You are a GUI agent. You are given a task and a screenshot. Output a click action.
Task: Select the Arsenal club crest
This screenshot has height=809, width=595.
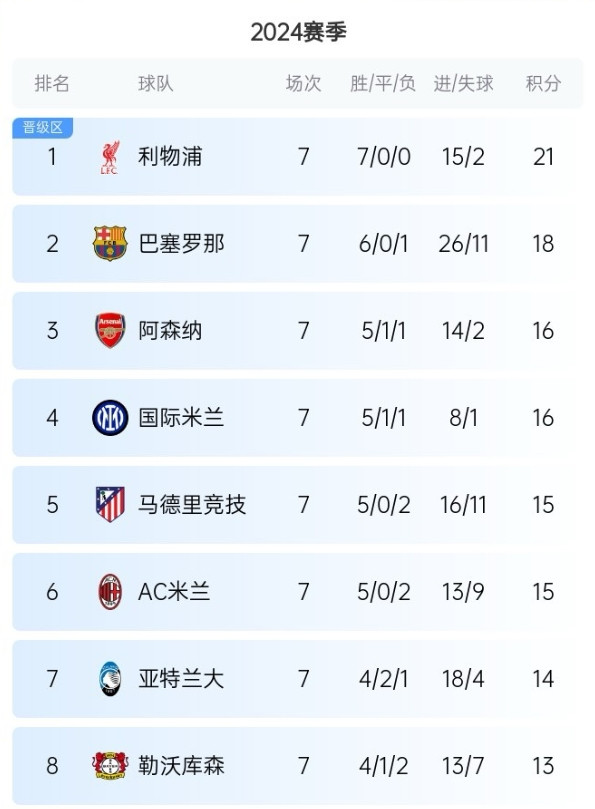[110, 330]
